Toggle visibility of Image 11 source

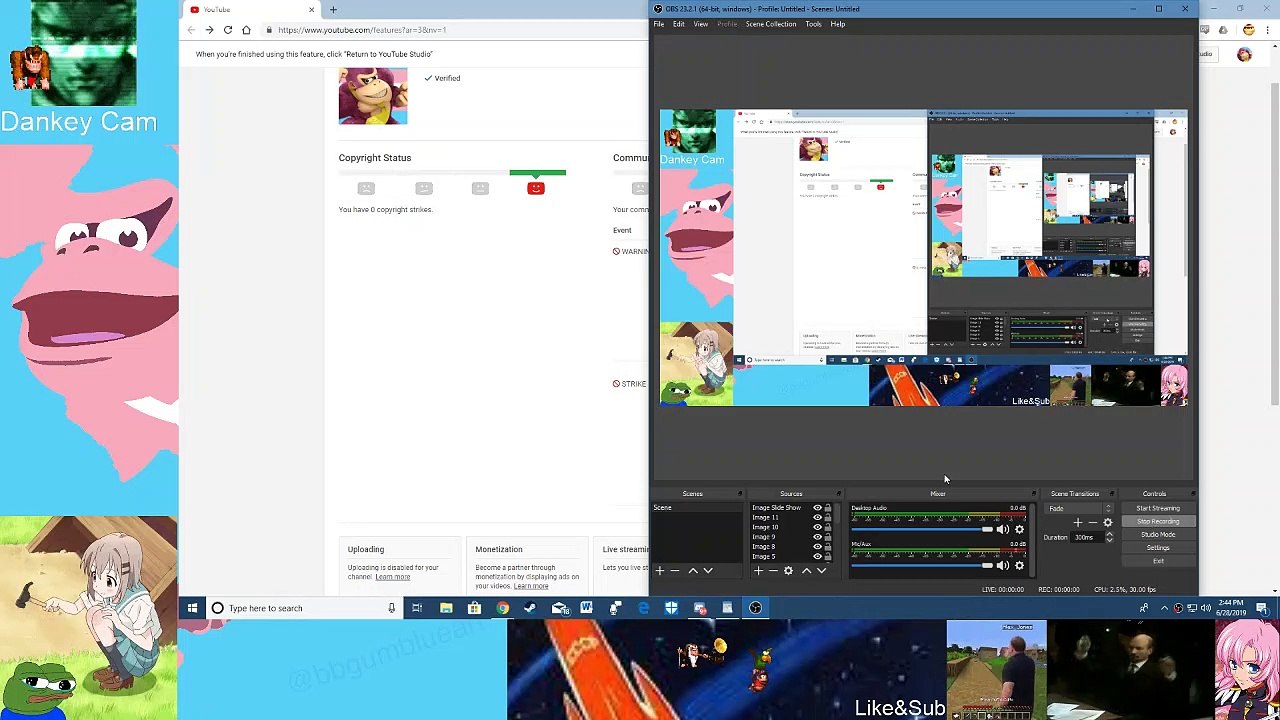817,518
